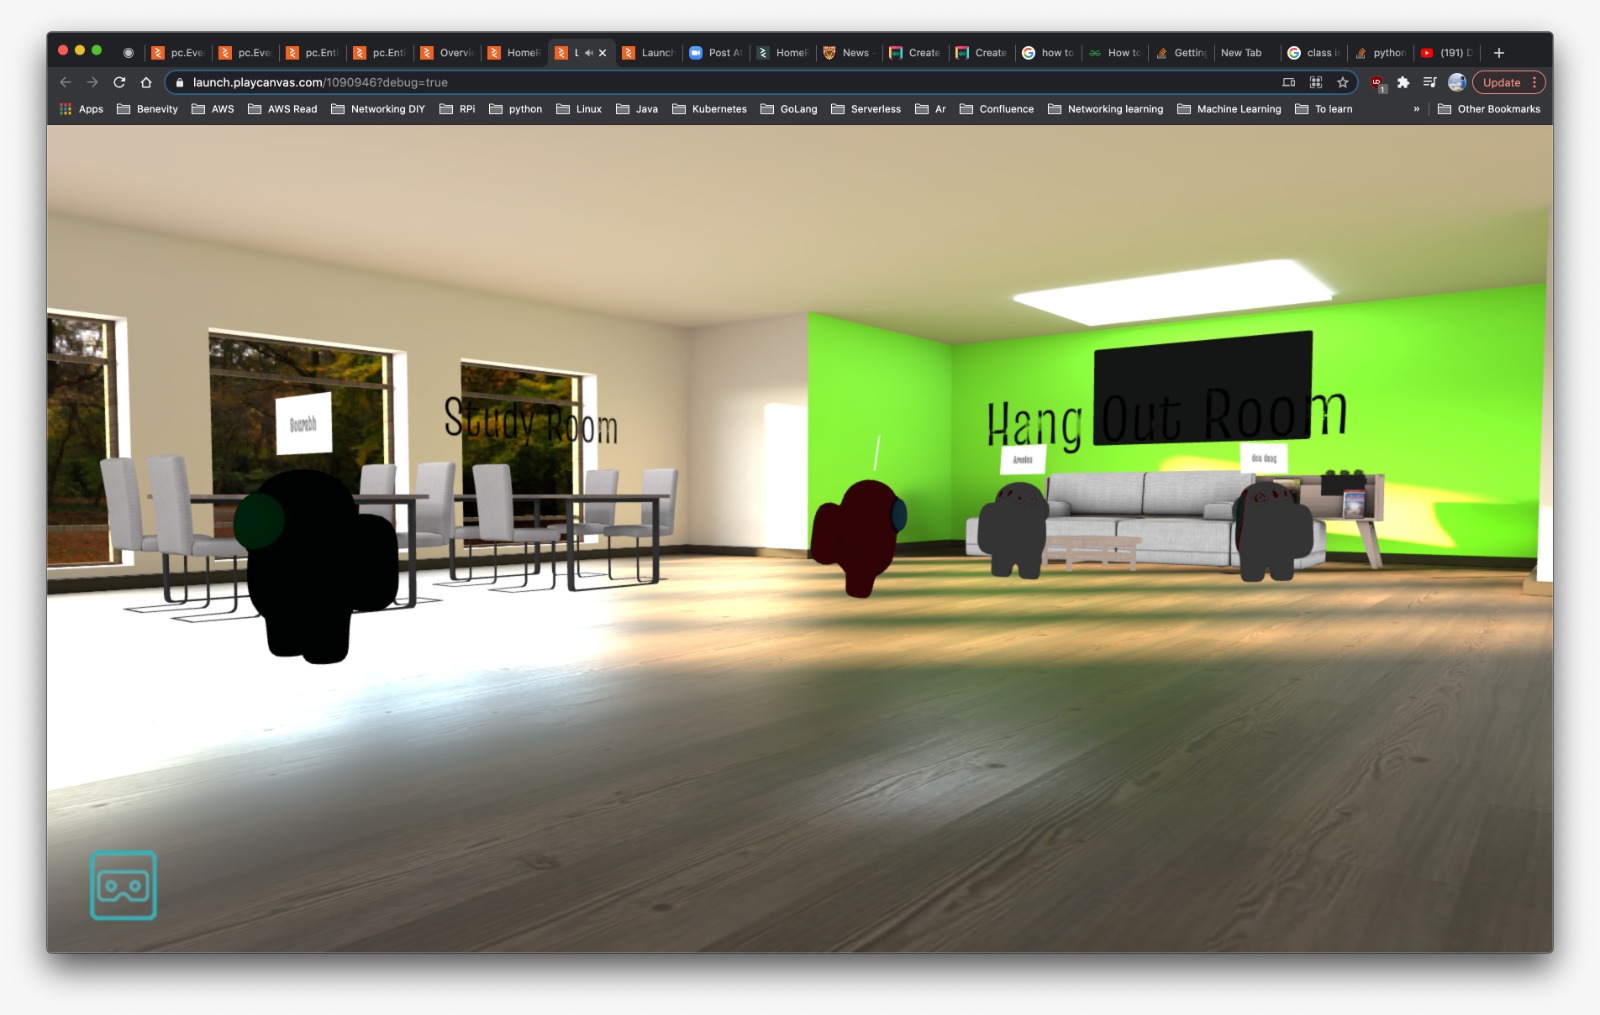Click the recording indicator dot left of tabs
Viewport: 1600px width, 1015px height.
tap(128, 53)
